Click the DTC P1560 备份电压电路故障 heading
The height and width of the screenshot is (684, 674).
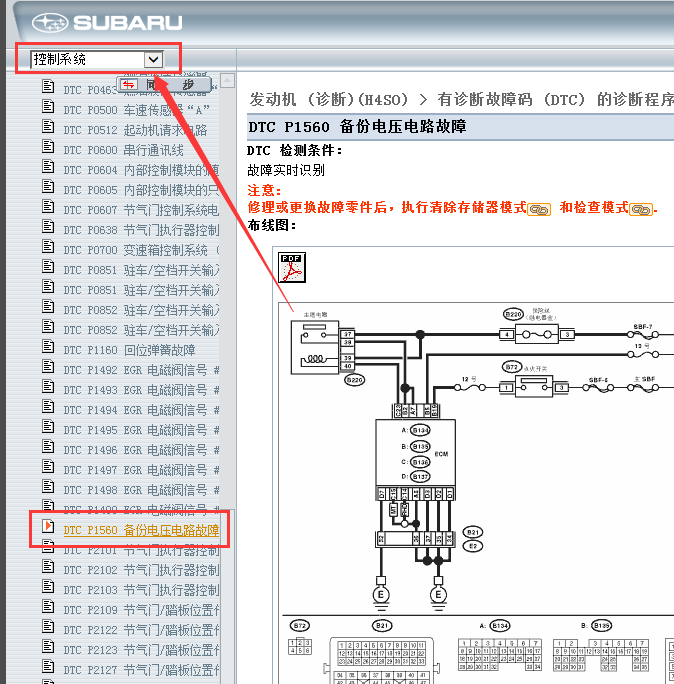click(357, 127)
